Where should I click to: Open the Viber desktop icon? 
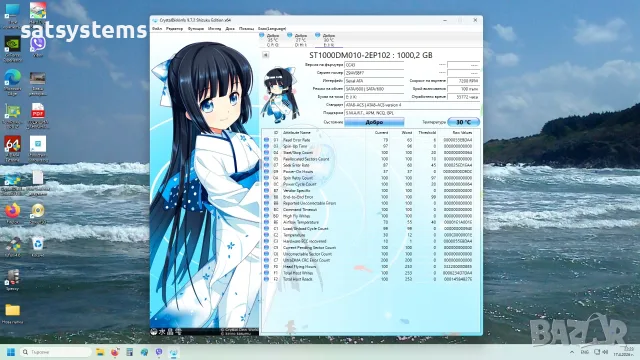coord(38,46)
